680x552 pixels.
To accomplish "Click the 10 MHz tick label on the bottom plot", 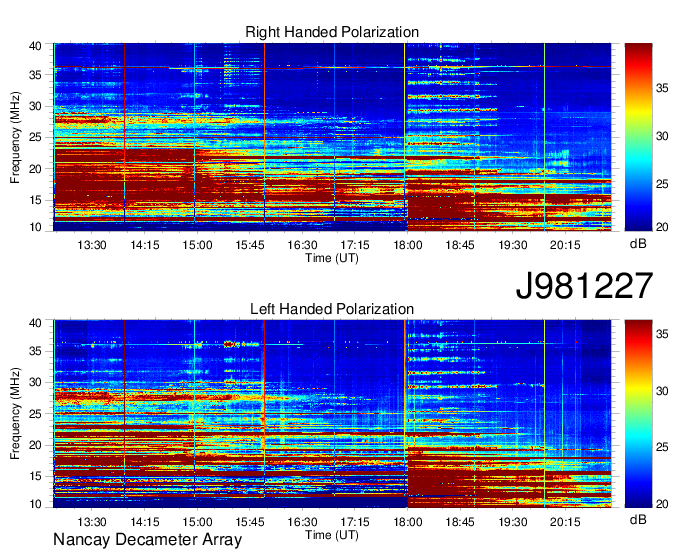I will pyautogui.click(x=35, y=504).
